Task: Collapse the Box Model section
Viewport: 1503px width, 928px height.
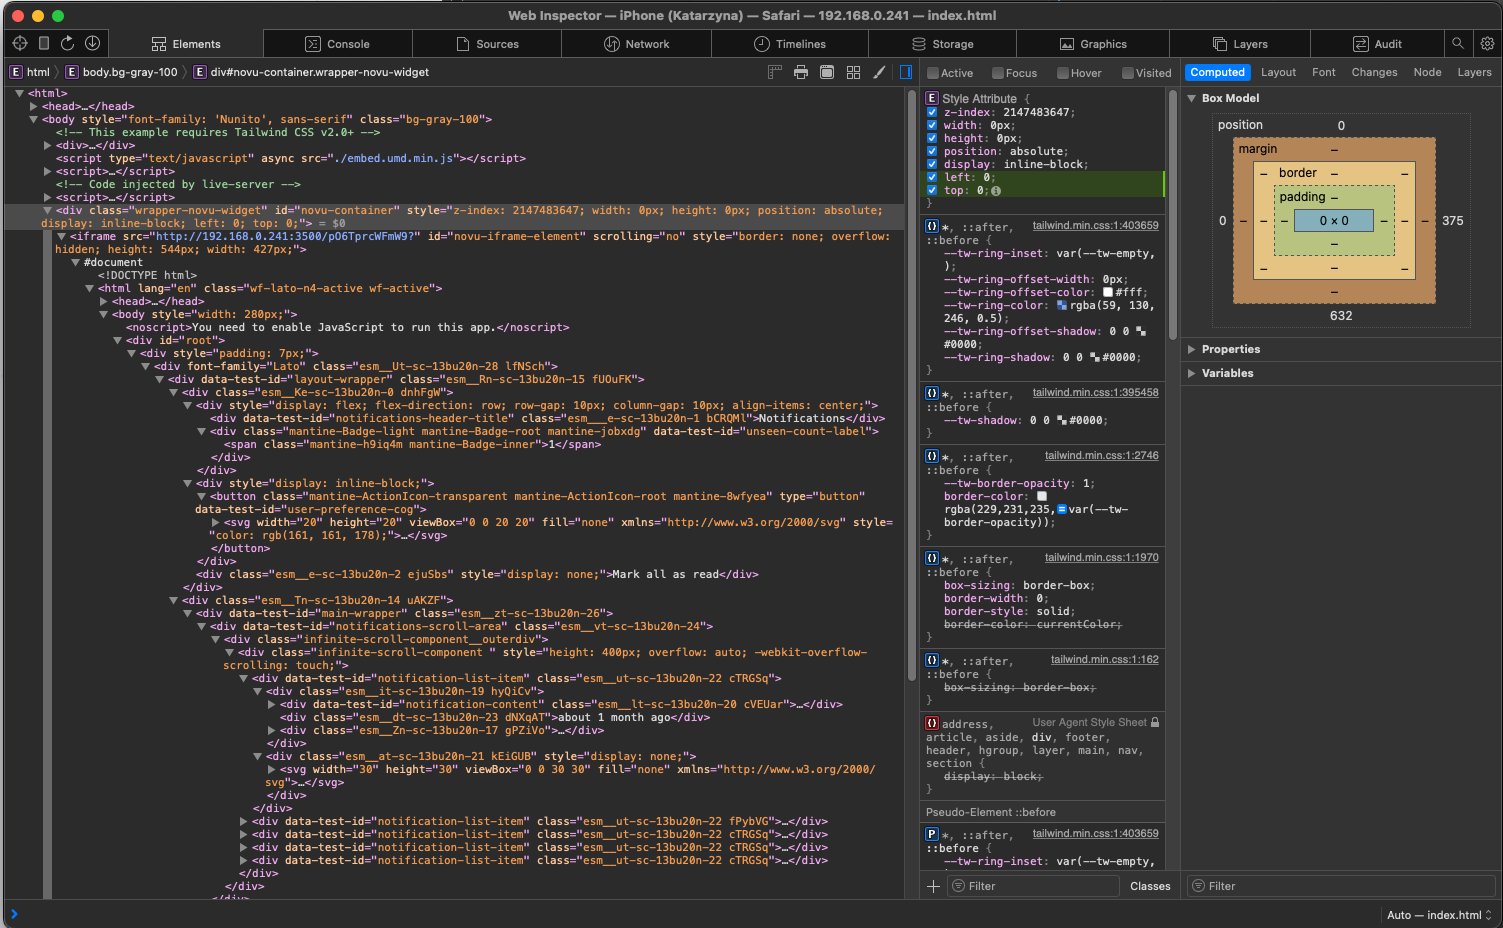Action: tap(1191, 97)
